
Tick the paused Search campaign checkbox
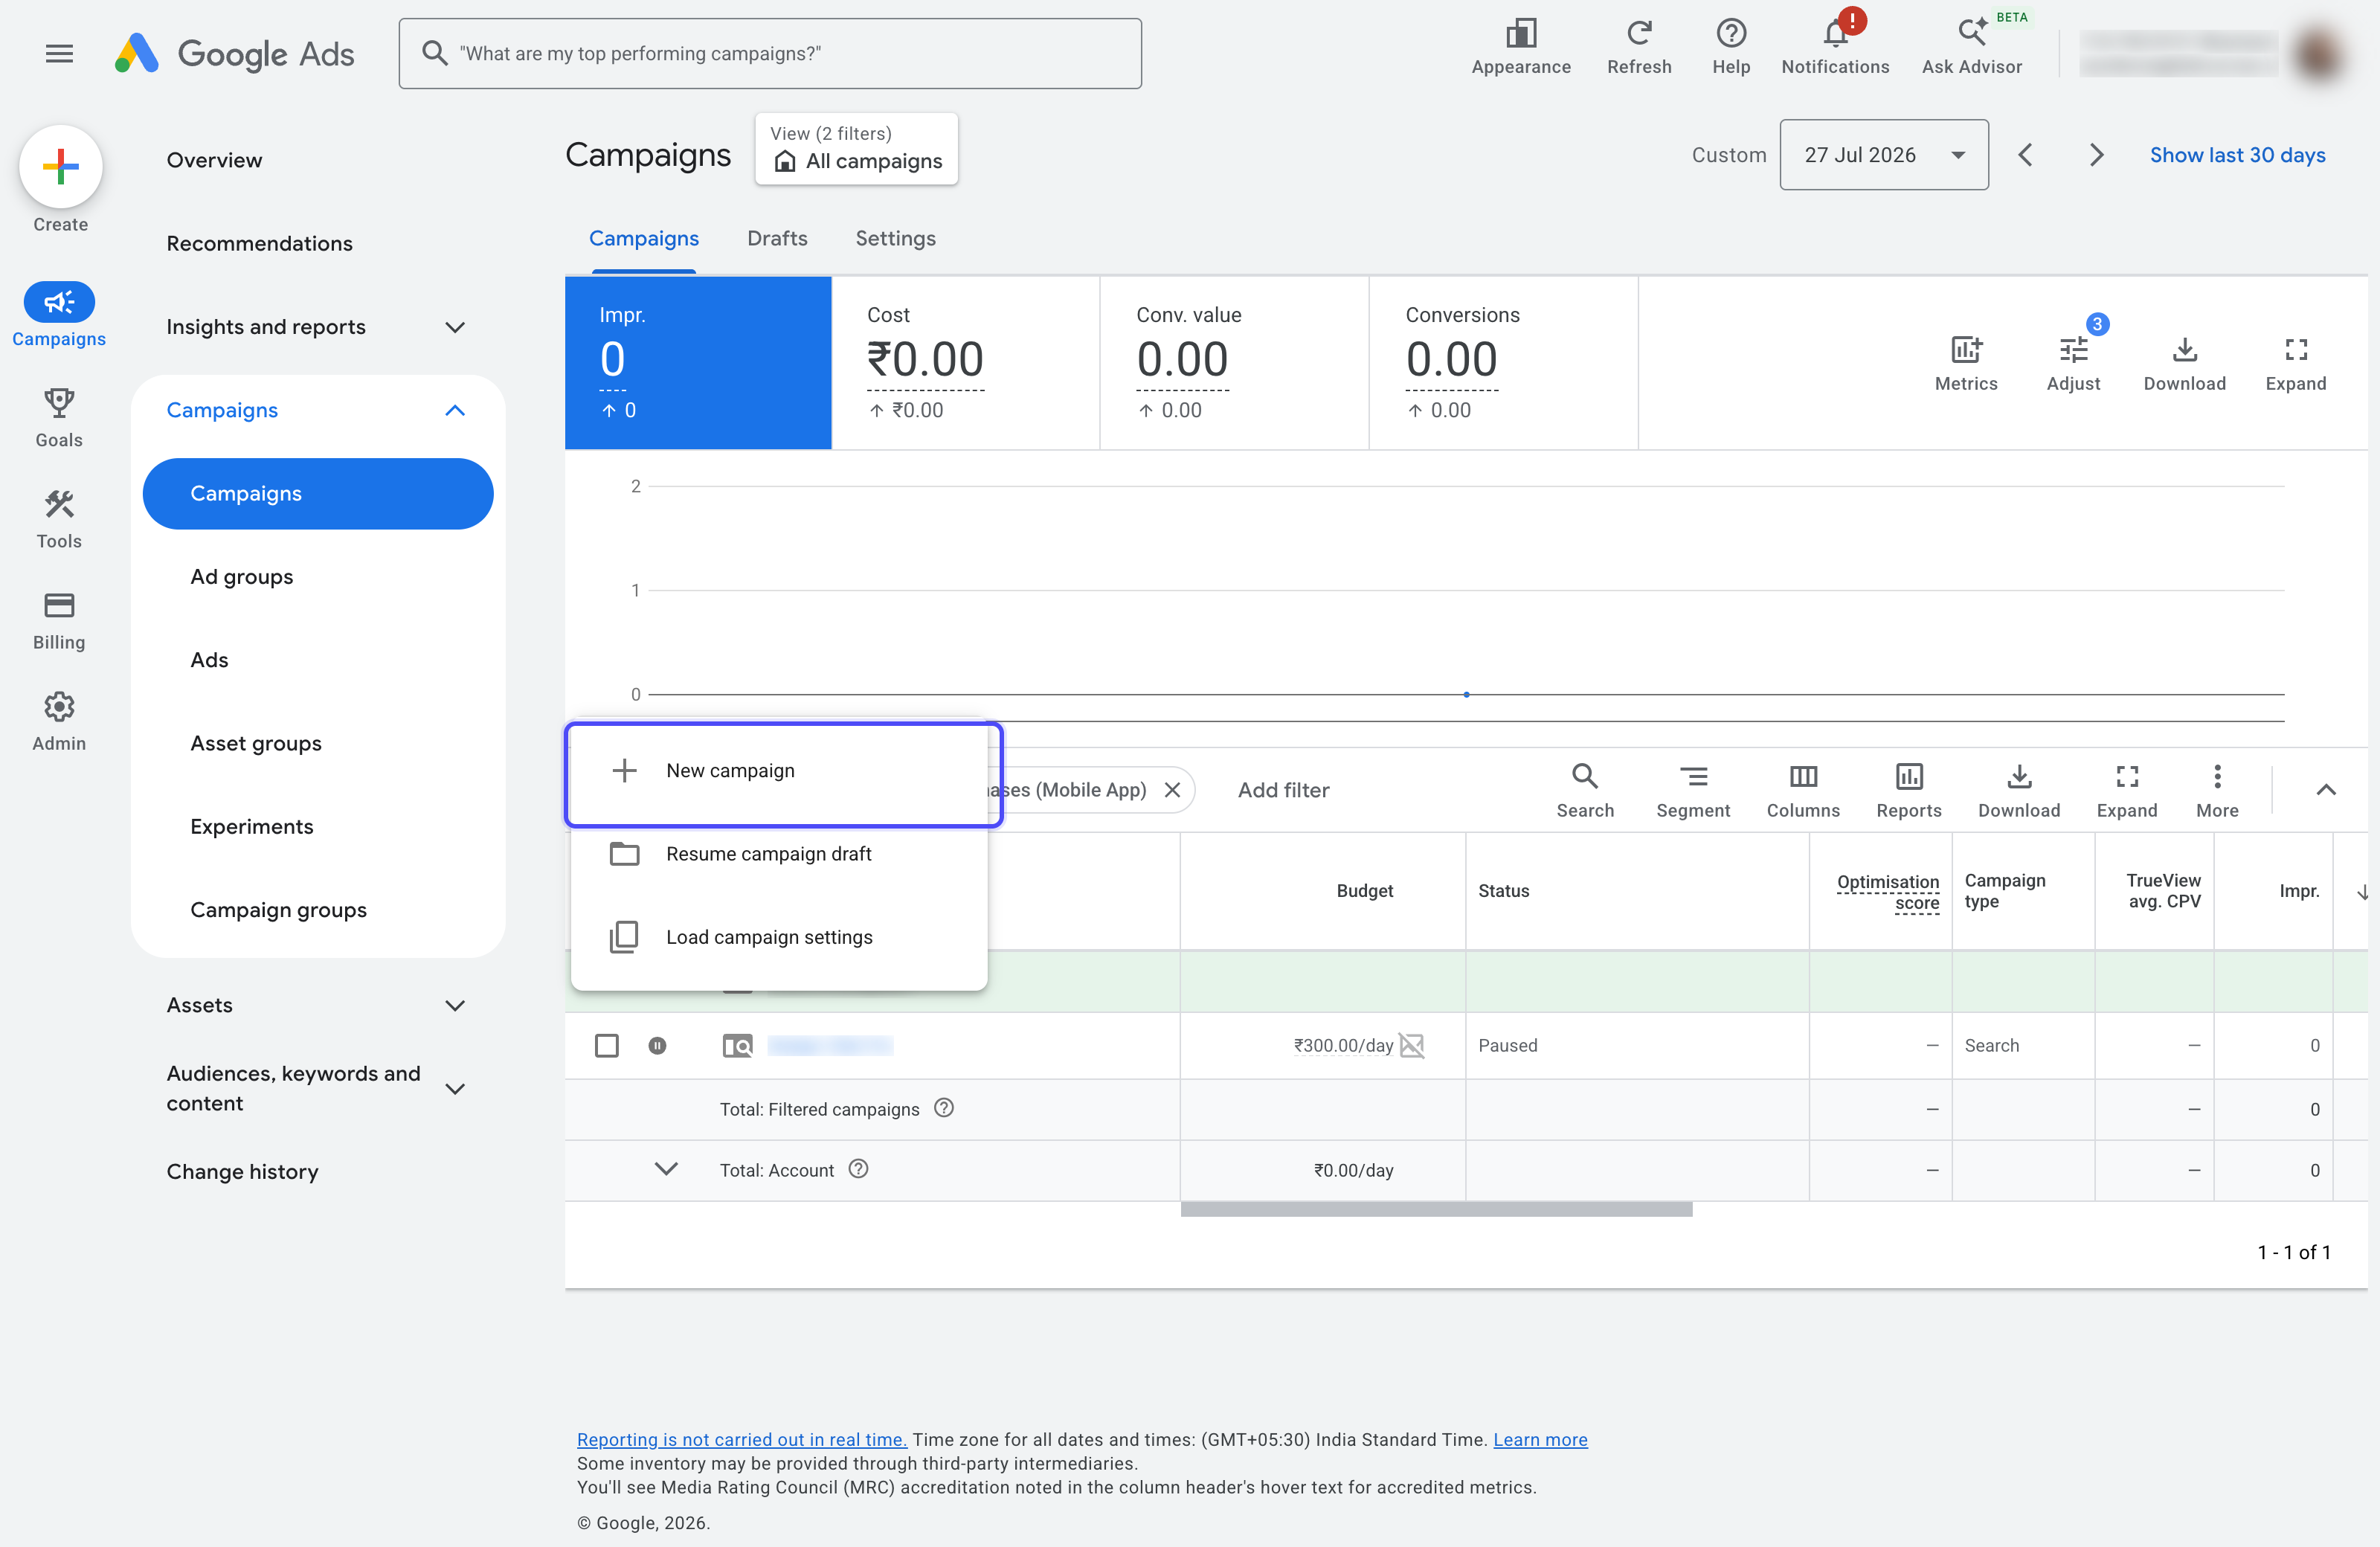coord(606,1045)
